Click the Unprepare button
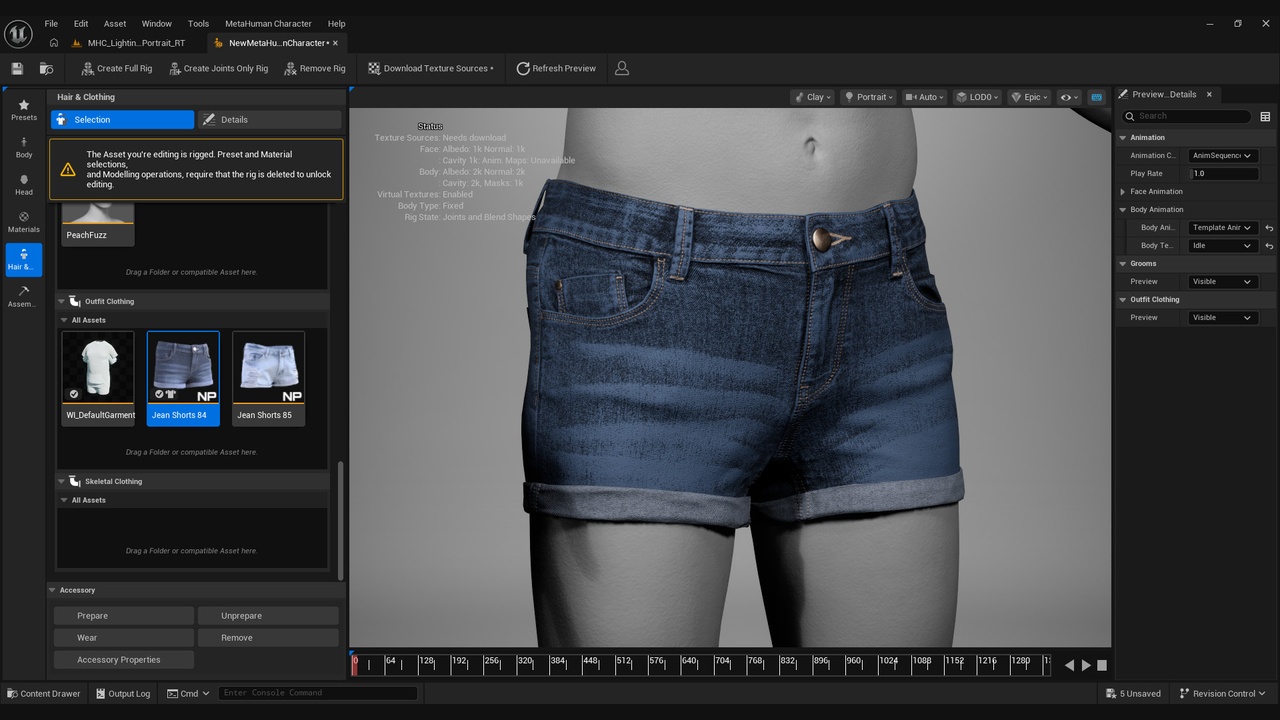Image resolution: width=1280 pixels, height=720 pixels. point(268,616)
